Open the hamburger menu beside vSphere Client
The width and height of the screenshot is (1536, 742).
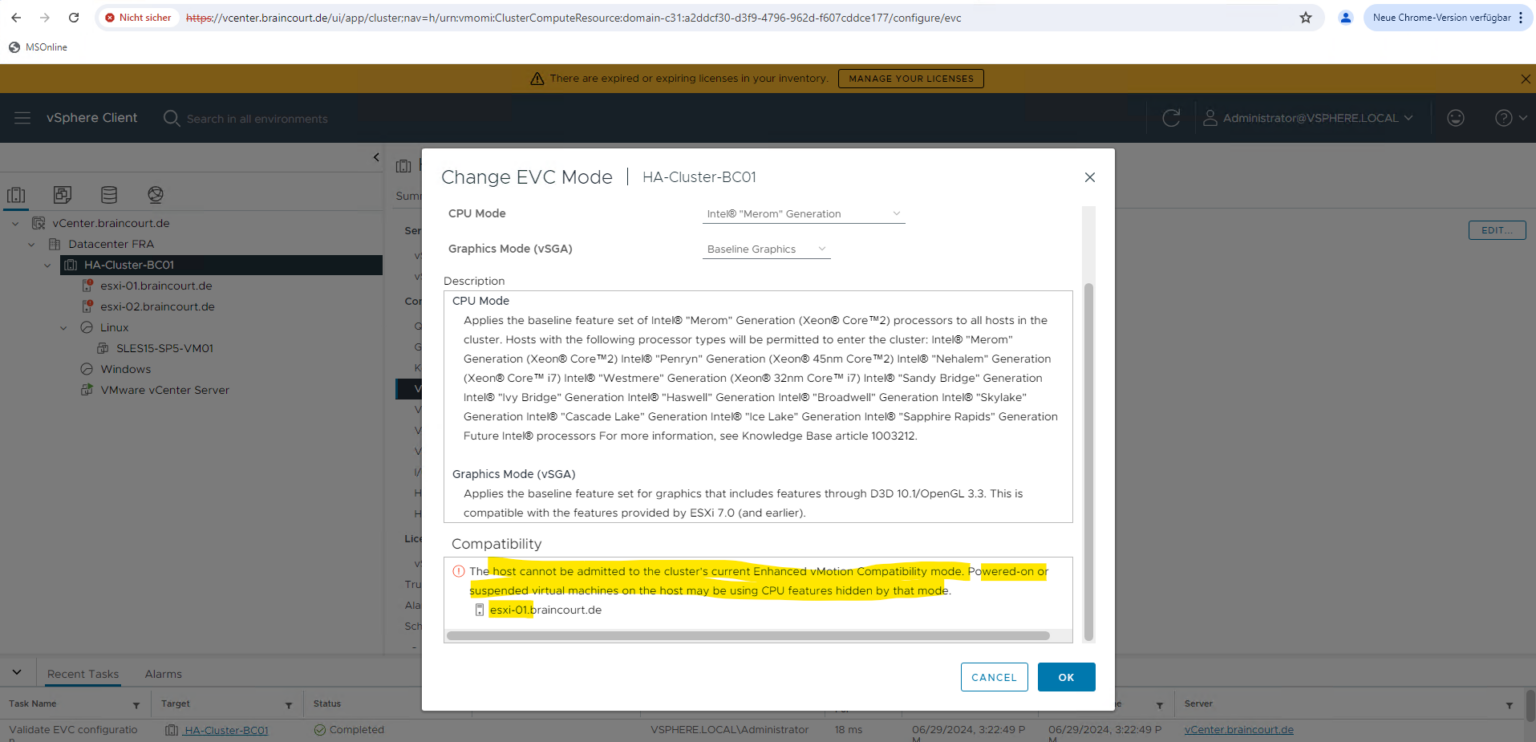pos(22,117)
